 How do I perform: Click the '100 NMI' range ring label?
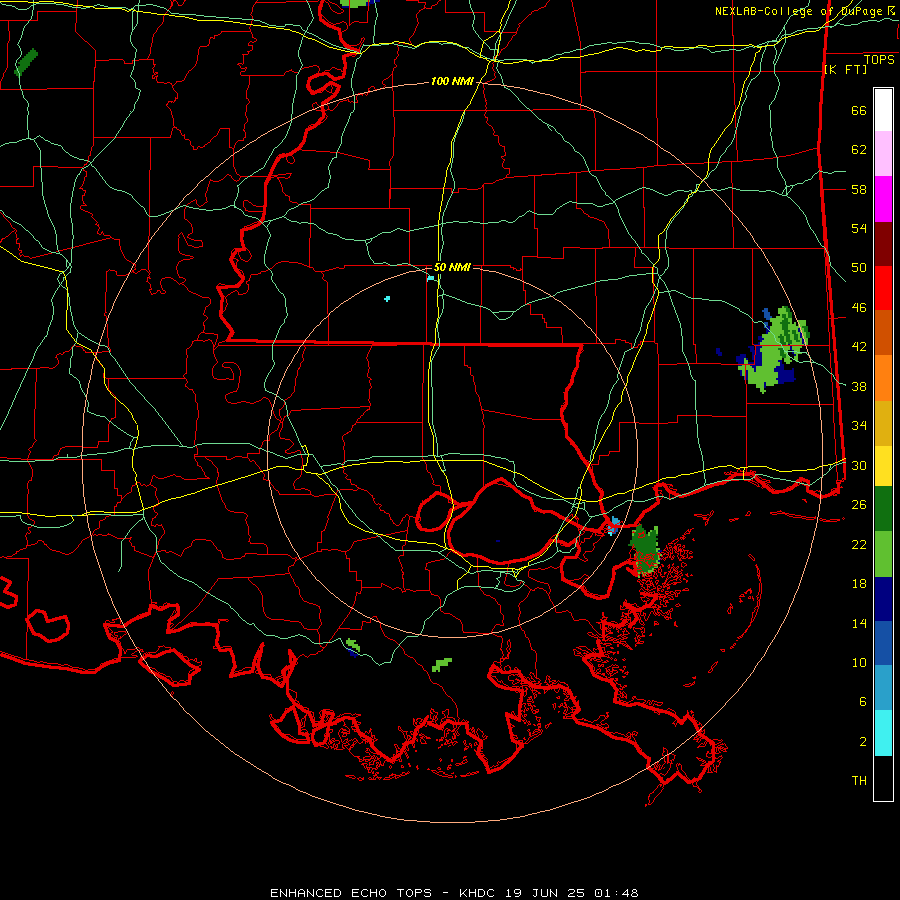click(452, 82)
